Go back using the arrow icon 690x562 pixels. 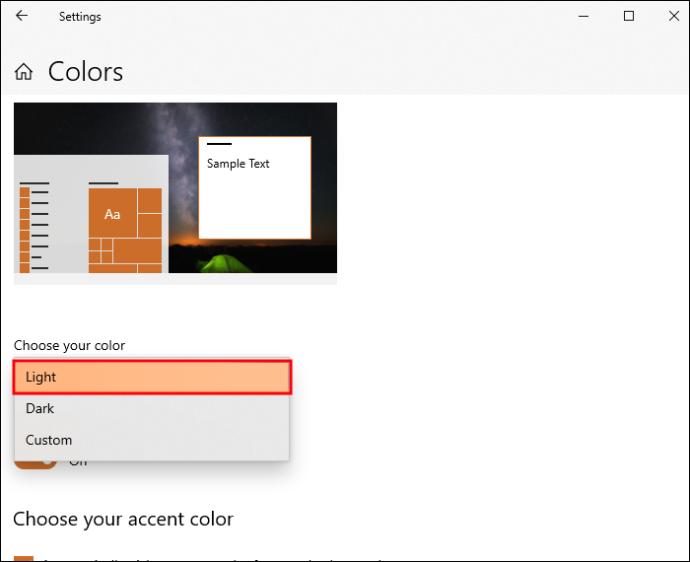[22, 16]
